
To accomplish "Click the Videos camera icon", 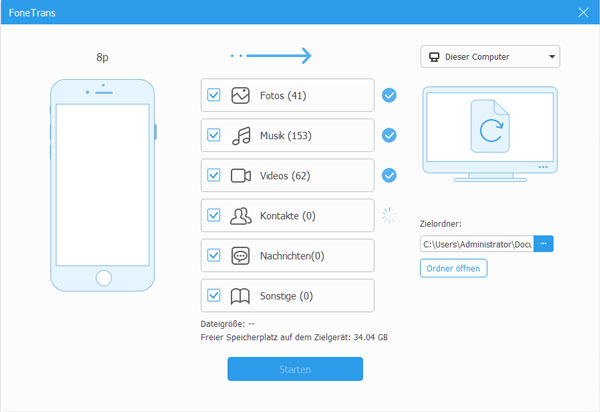I will click(240, 176).
